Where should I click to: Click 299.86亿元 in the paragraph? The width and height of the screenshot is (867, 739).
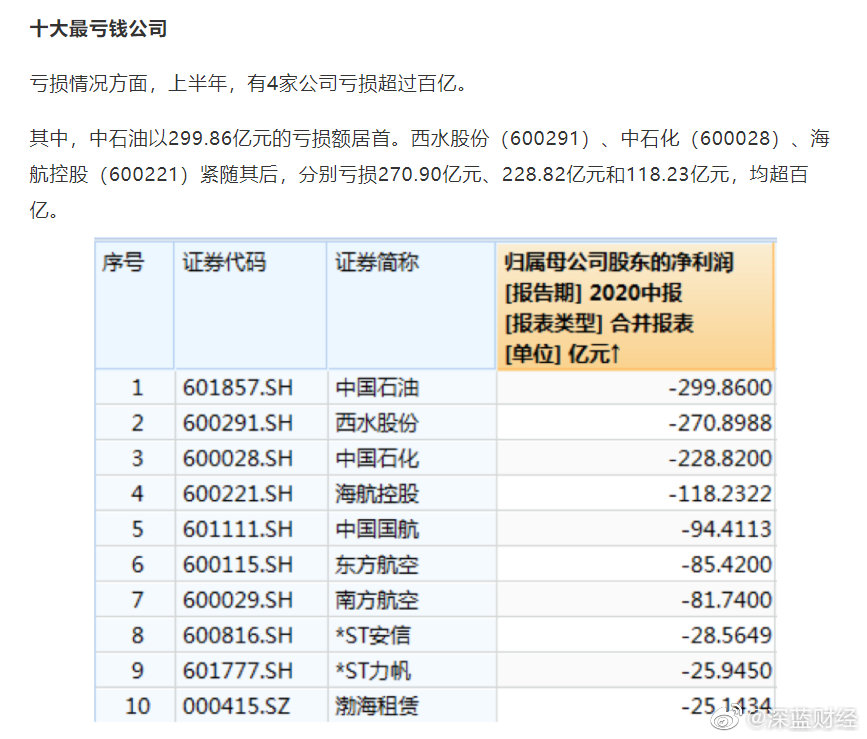[x=220, y=138]
